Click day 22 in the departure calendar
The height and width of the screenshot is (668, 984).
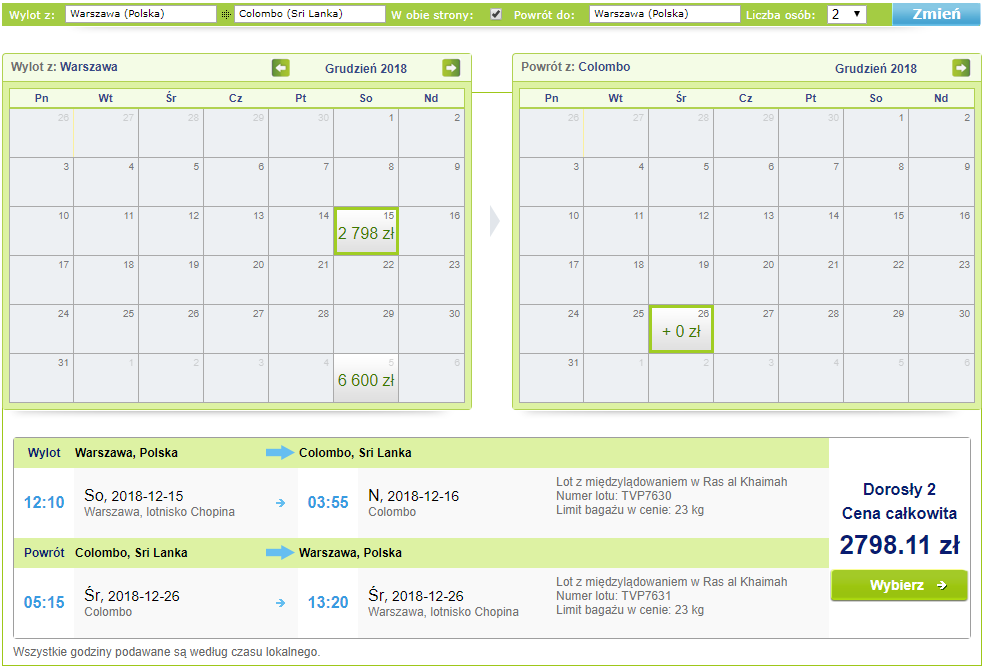point(366,280)
